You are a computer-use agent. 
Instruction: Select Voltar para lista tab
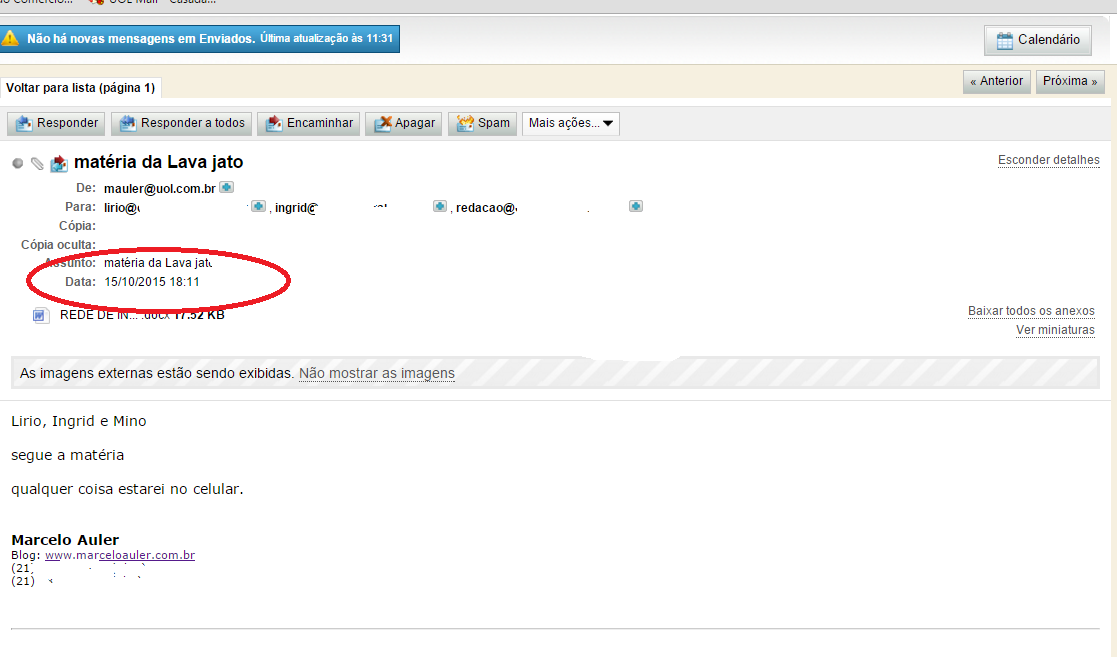click(x=80, y=88)
